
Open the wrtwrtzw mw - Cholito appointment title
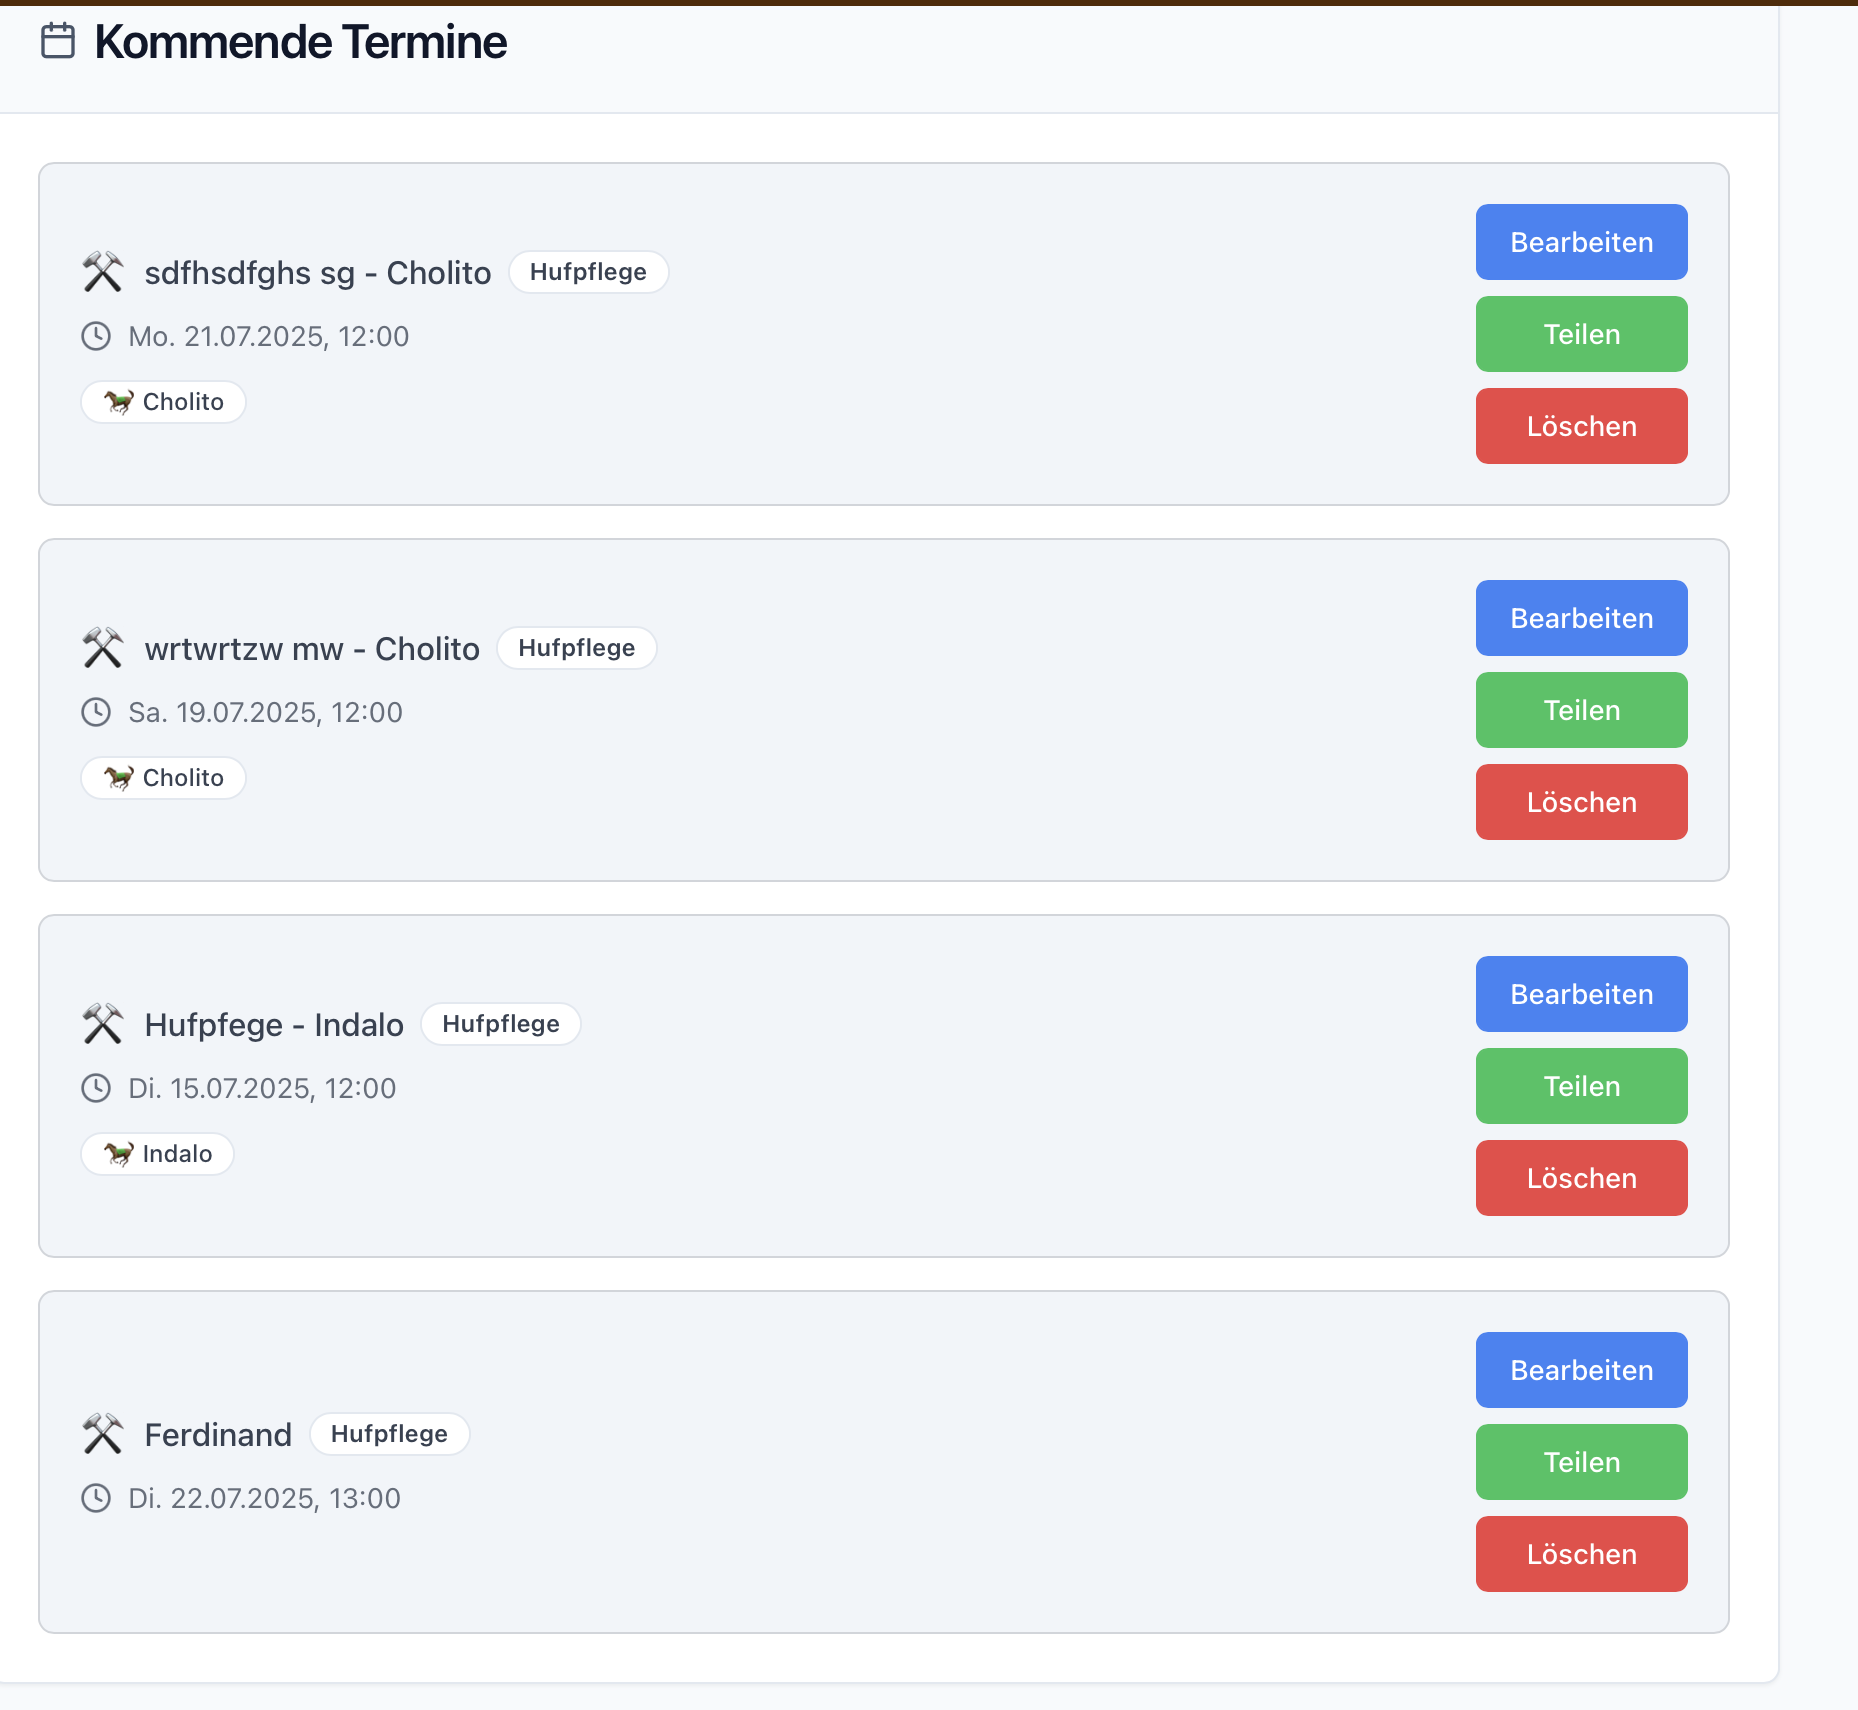pos(312,649)
